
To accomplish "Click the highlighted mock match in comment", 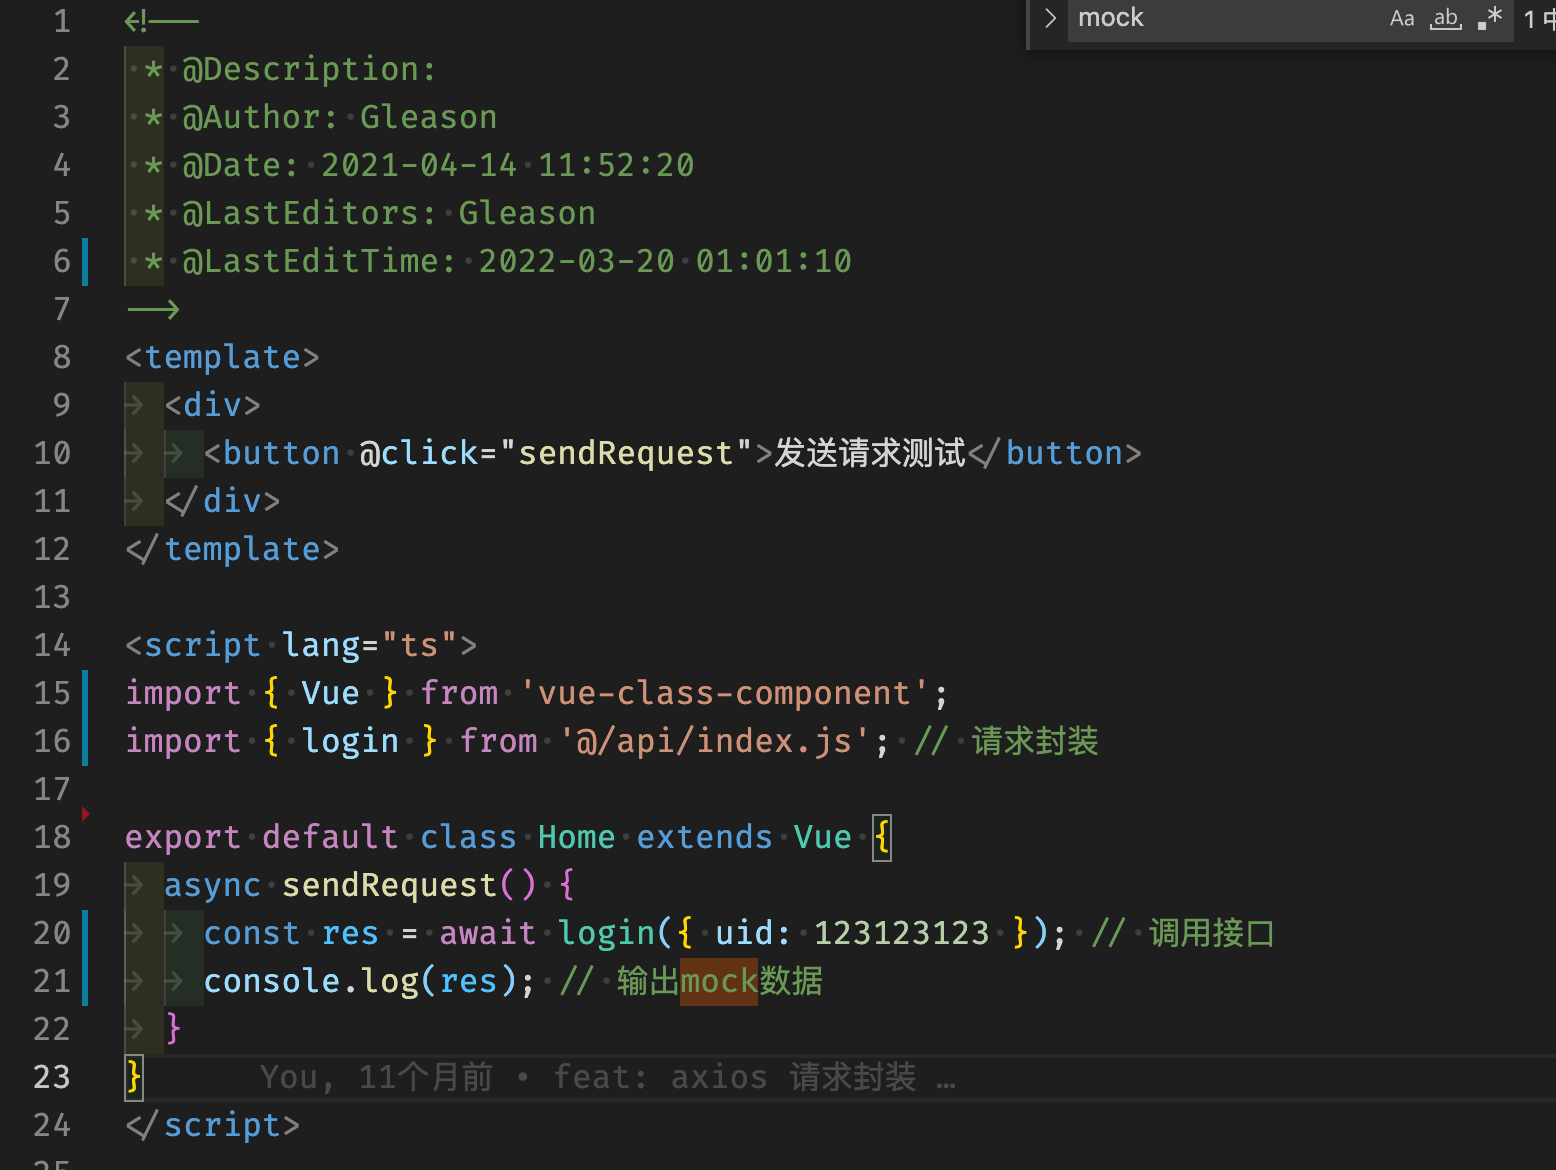I will click(719, 981).
